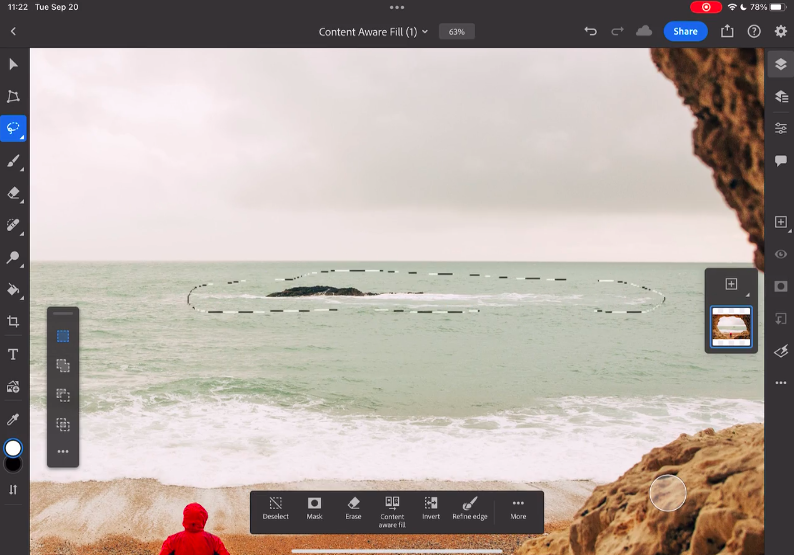Switch to Subtract from selection mode

click(63, 395)
